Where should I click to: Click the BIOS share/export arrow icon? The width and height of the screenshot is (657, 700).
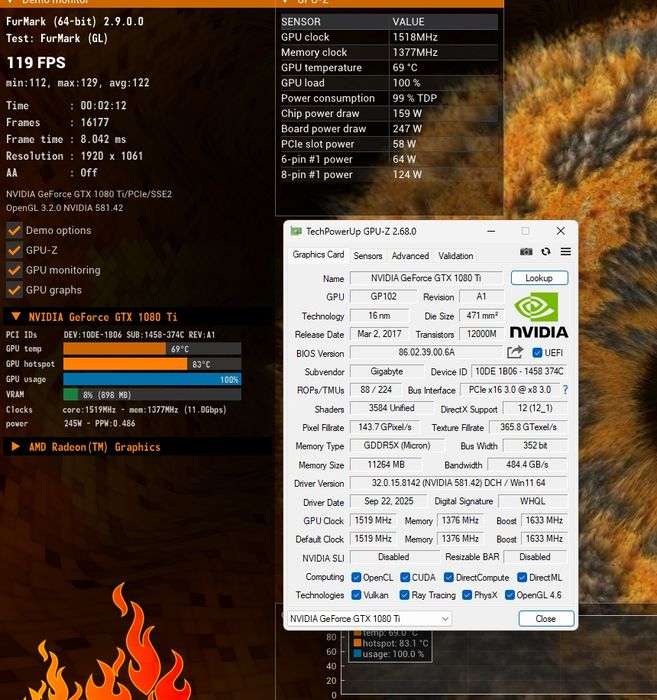[x=515, y=352]
